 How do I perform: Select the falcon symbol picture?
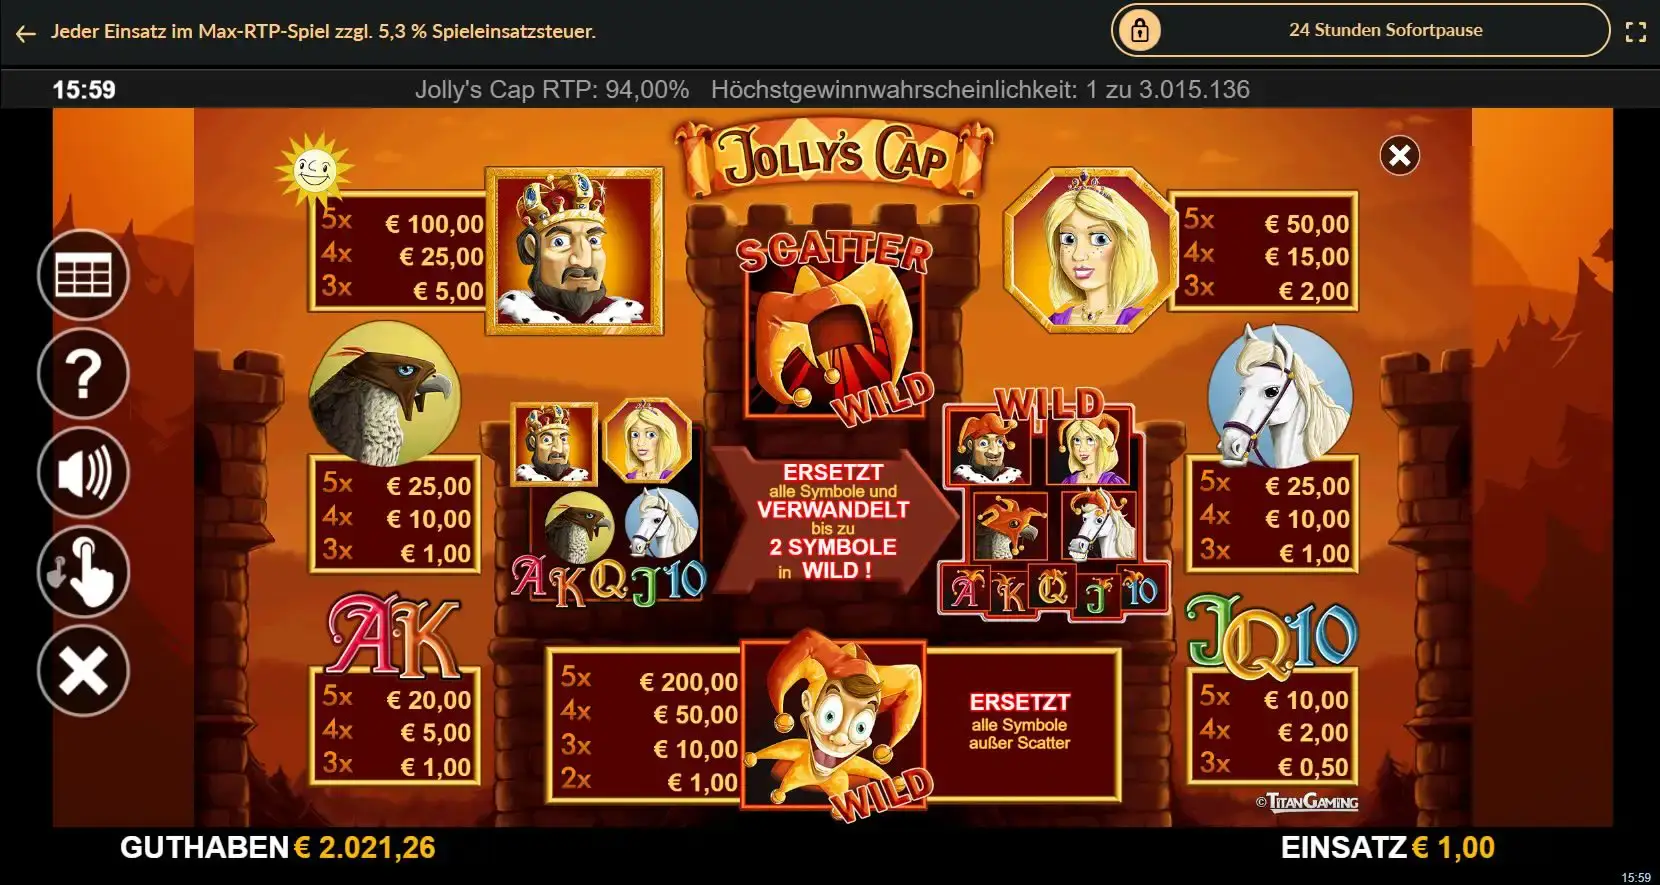(x=385, y=393)
